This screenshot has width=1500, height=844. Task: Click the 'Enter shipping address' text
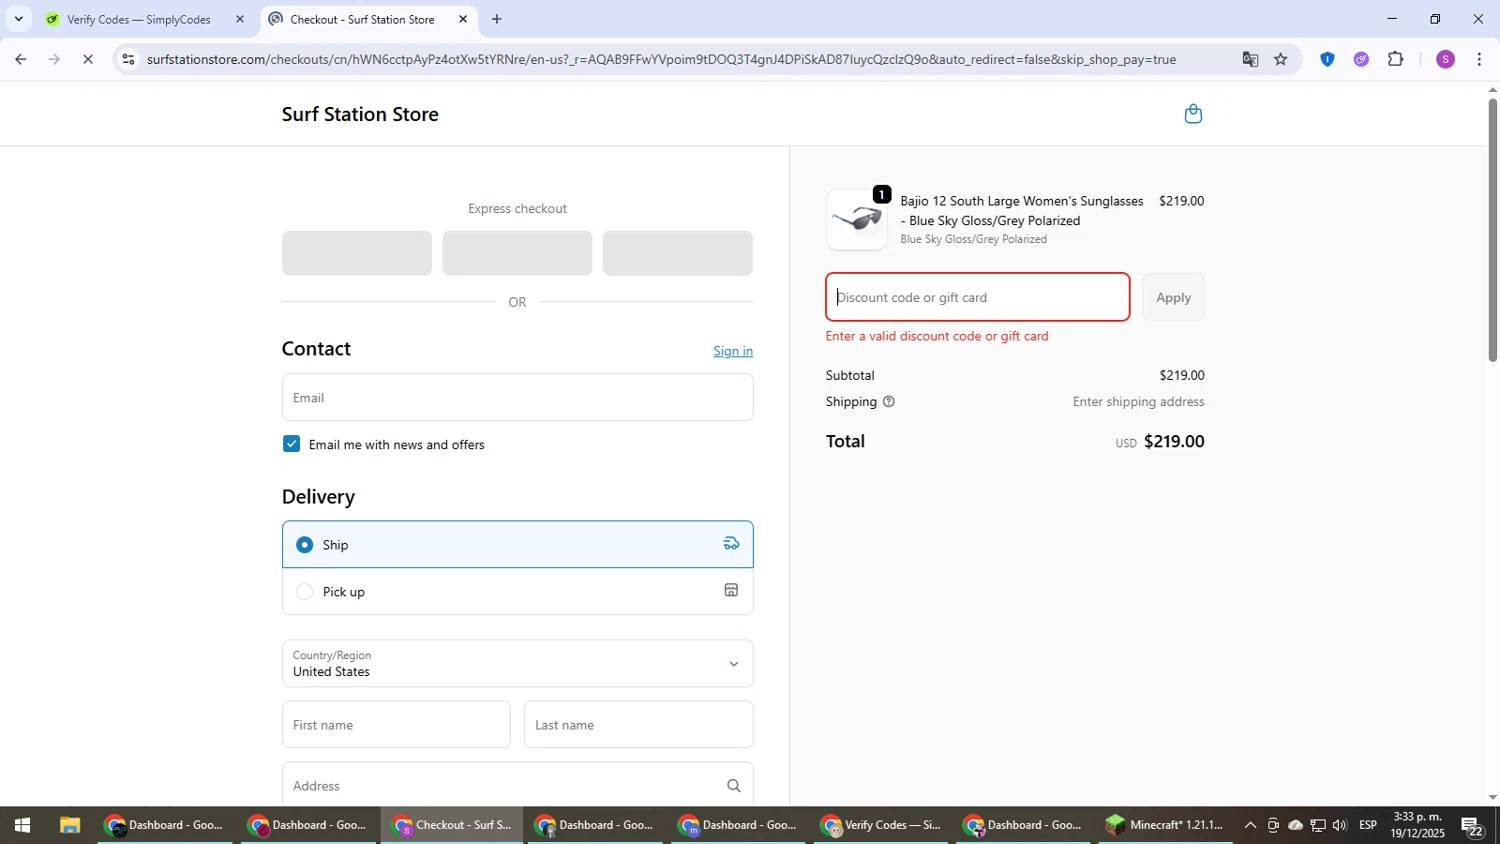[1138, 402]
